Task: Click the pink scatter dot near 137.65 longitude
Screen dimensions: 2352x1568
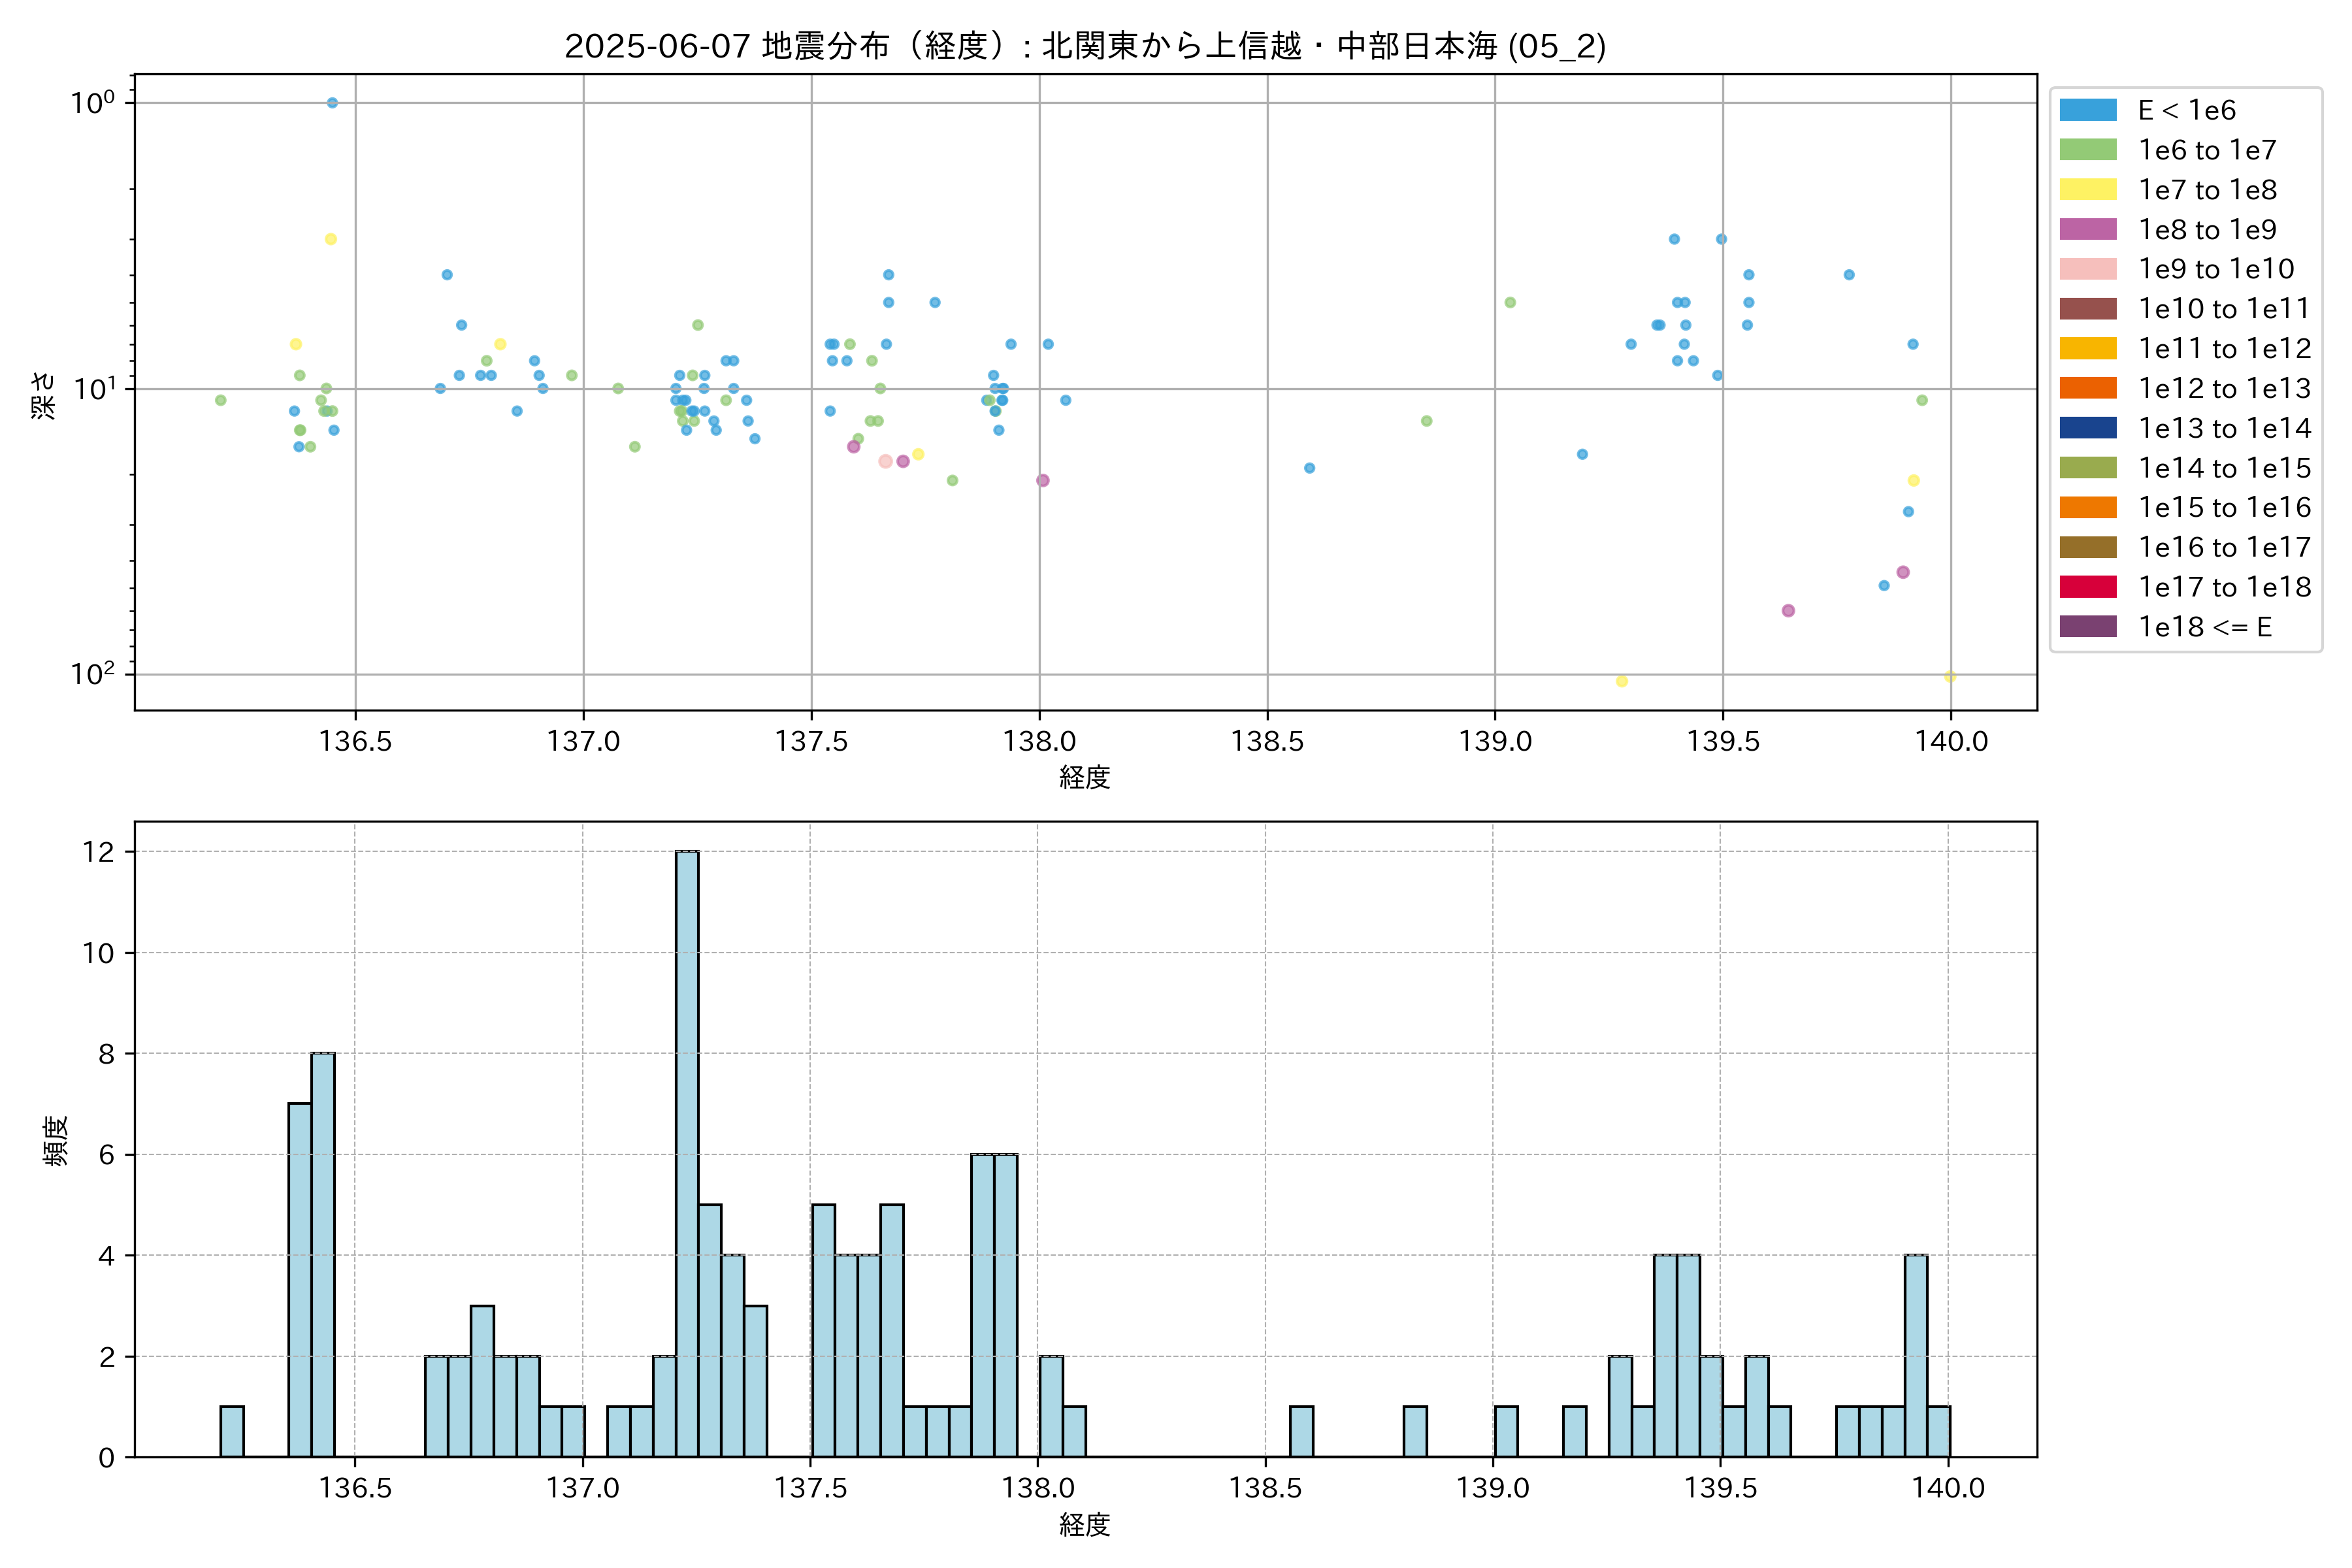Action: pos(885,461)
